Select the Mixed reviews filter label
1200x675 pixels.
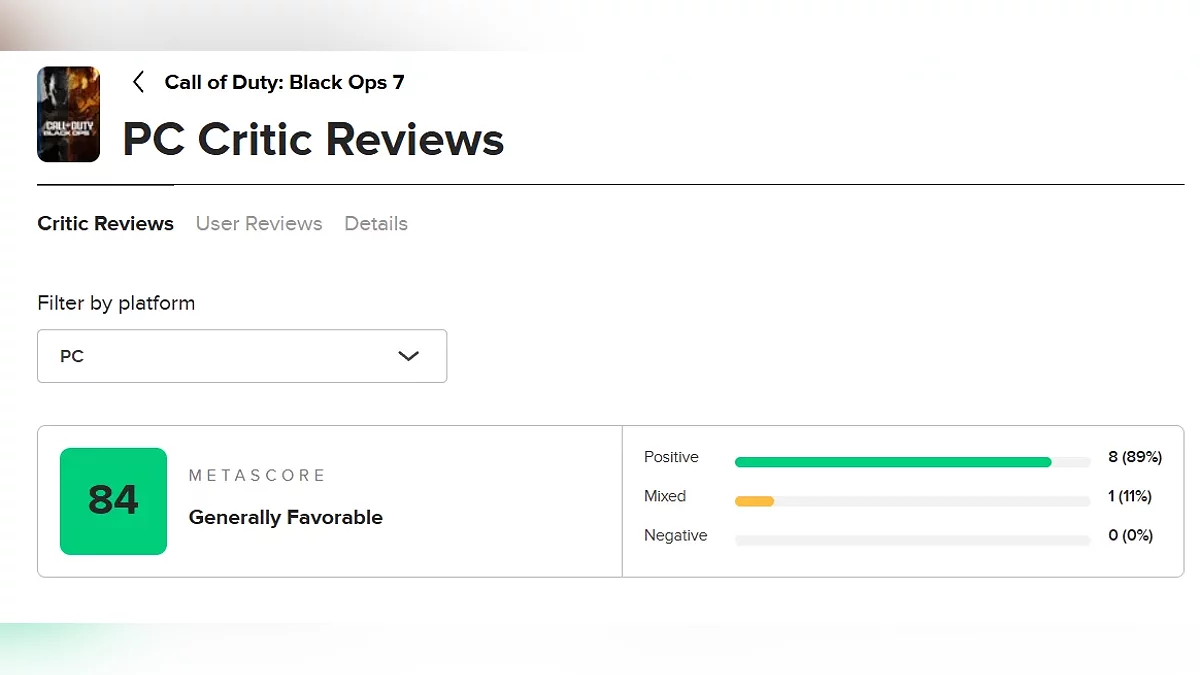tap(665, 496)
